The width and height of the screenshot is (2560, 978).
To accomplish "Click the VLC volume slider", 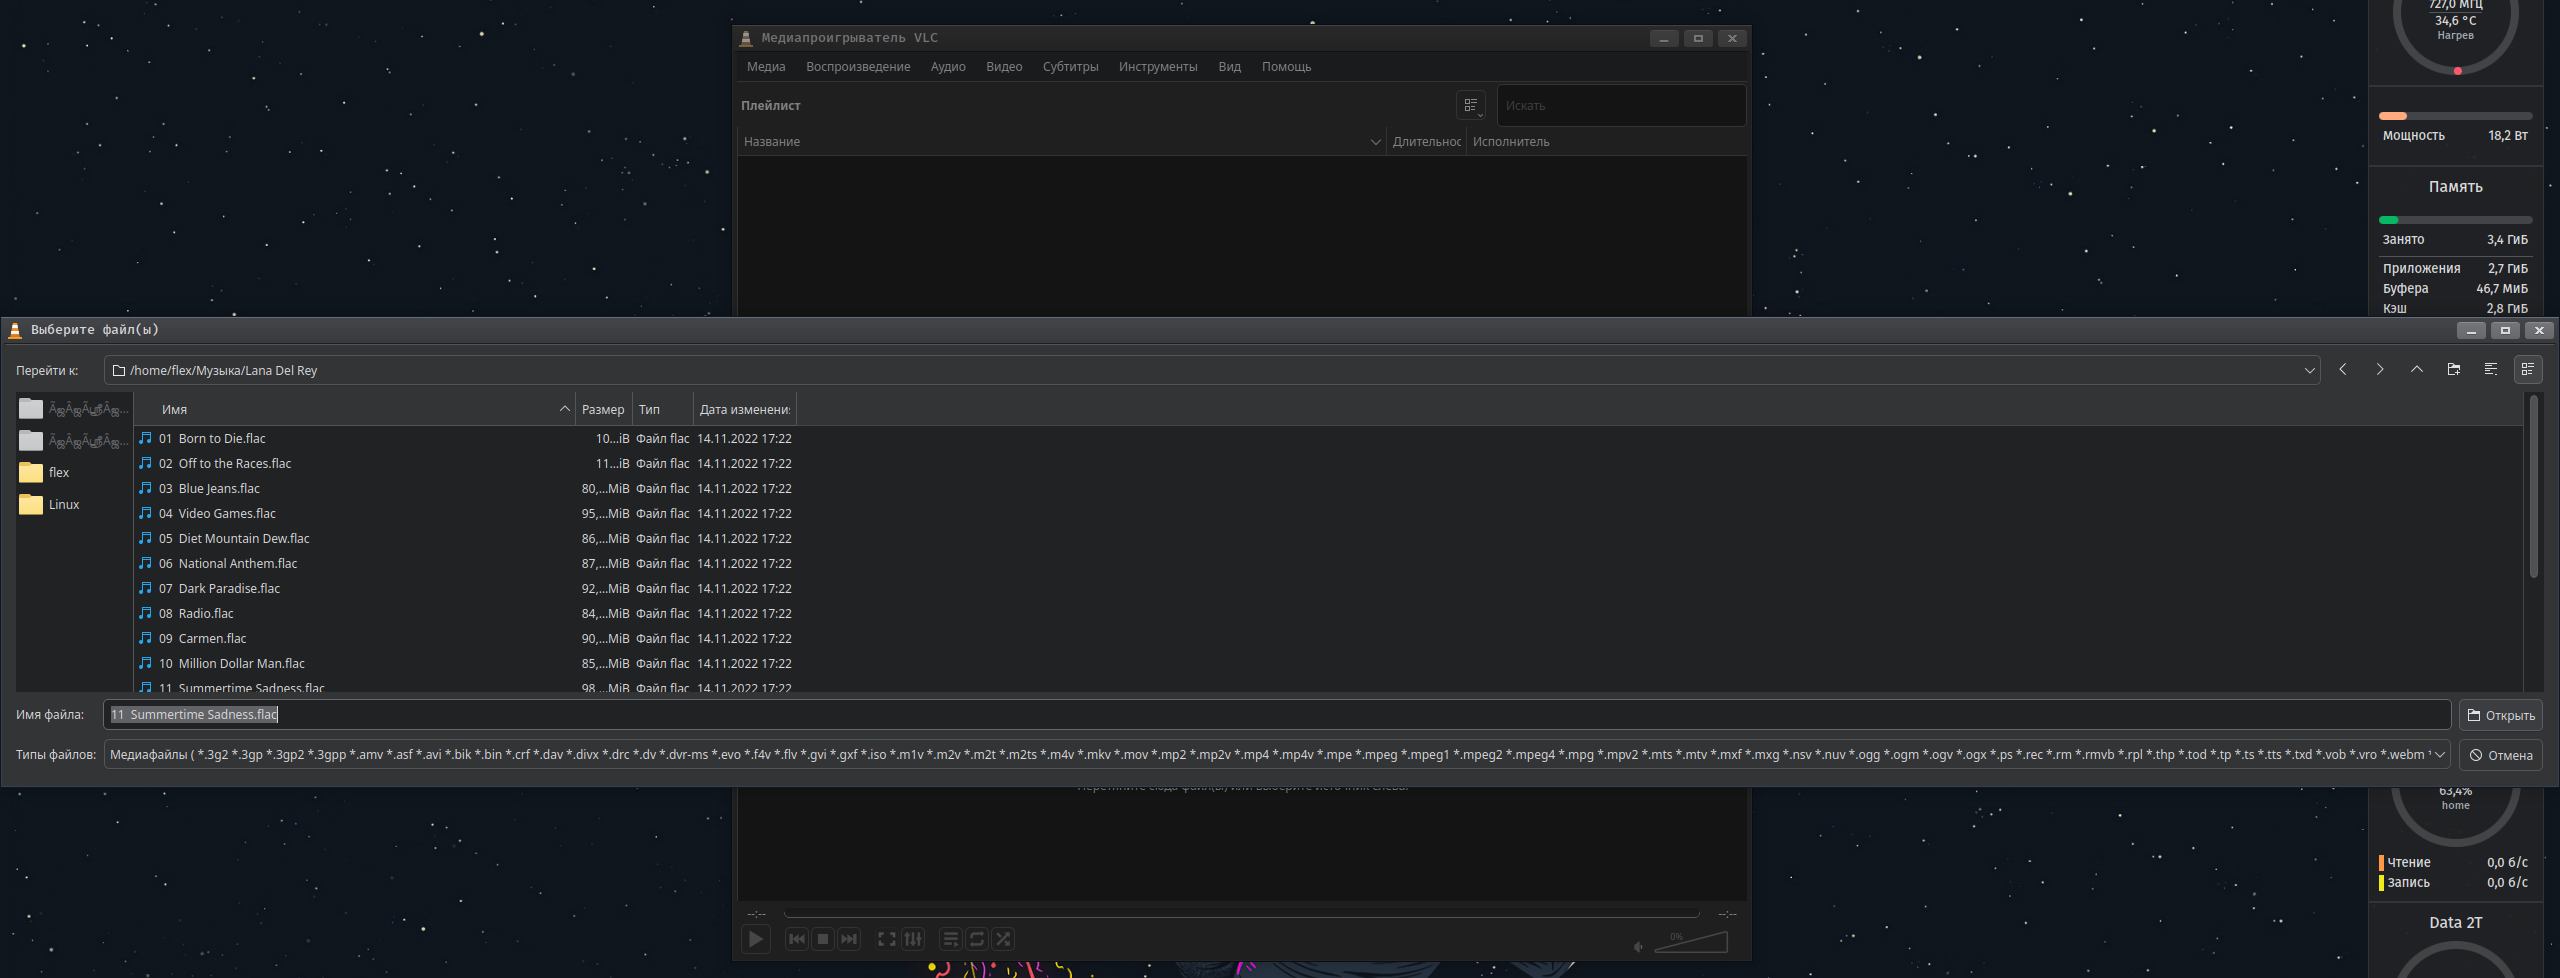I will [x=1691, y=942].
